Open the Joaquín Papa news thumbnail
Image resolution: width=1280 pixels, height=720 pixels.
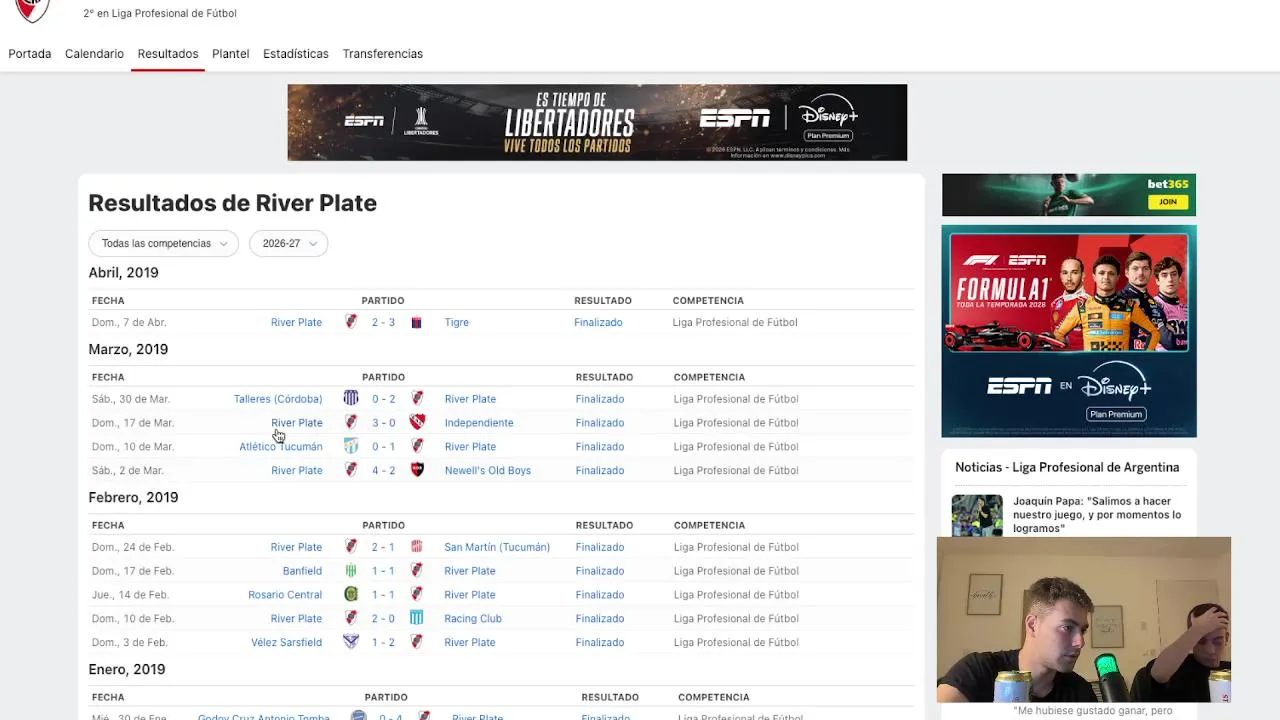pyautogui.click(x=977, y=515)
